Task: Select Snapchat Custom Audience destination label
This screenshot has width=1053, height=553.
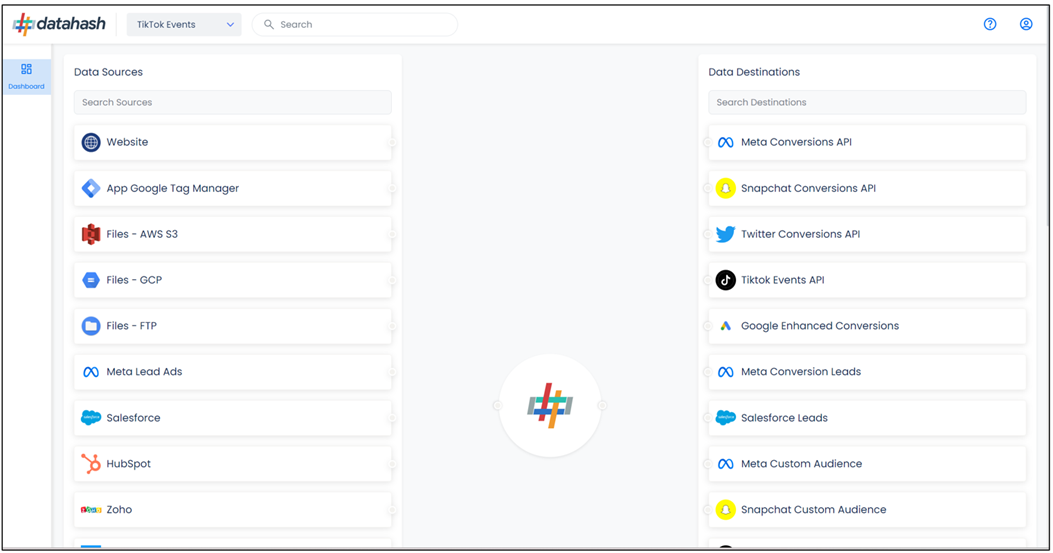Action: point(813,509)
